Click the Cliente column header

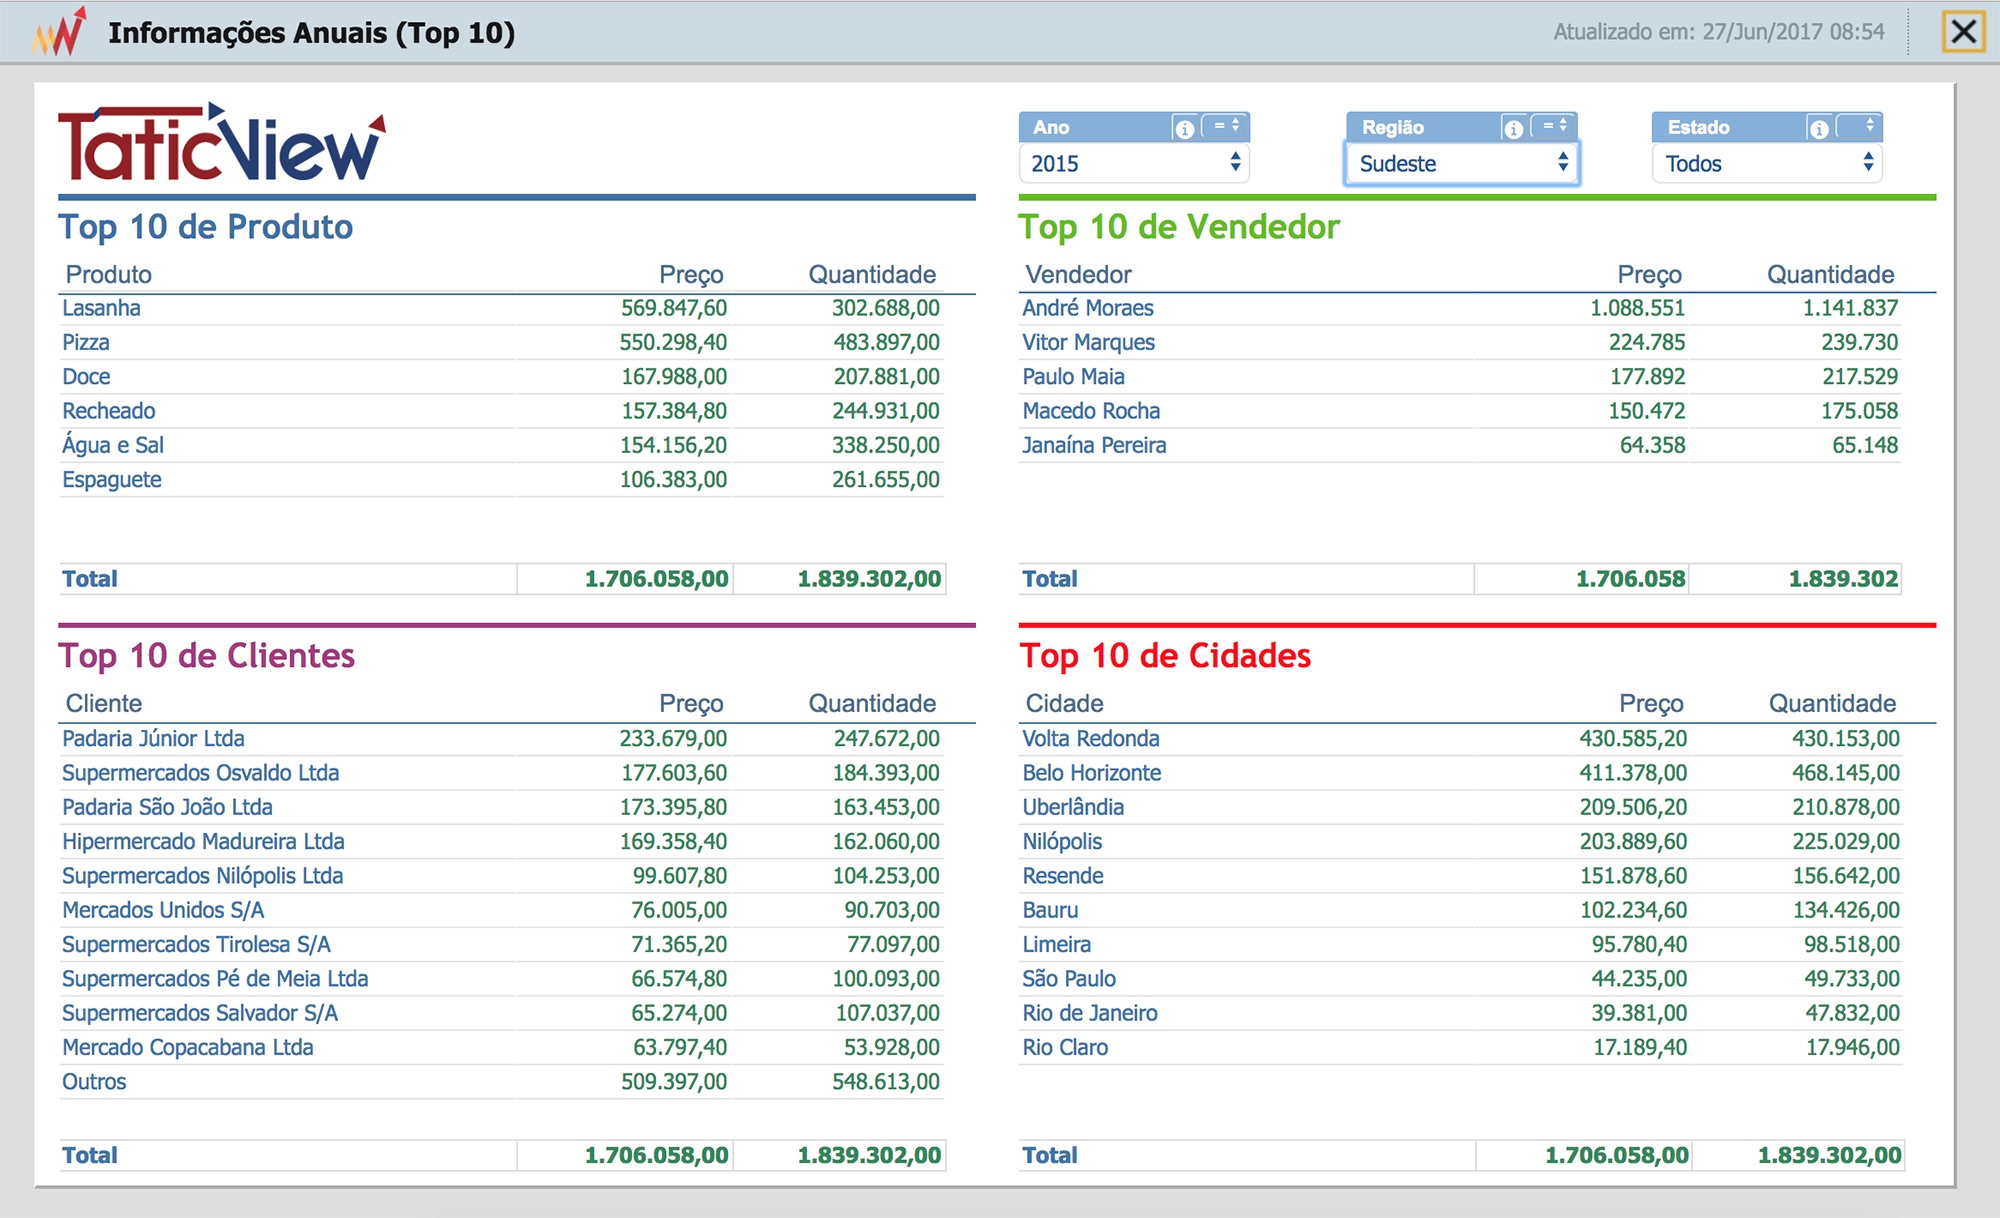pyautogui.click(x=104, y=703)
